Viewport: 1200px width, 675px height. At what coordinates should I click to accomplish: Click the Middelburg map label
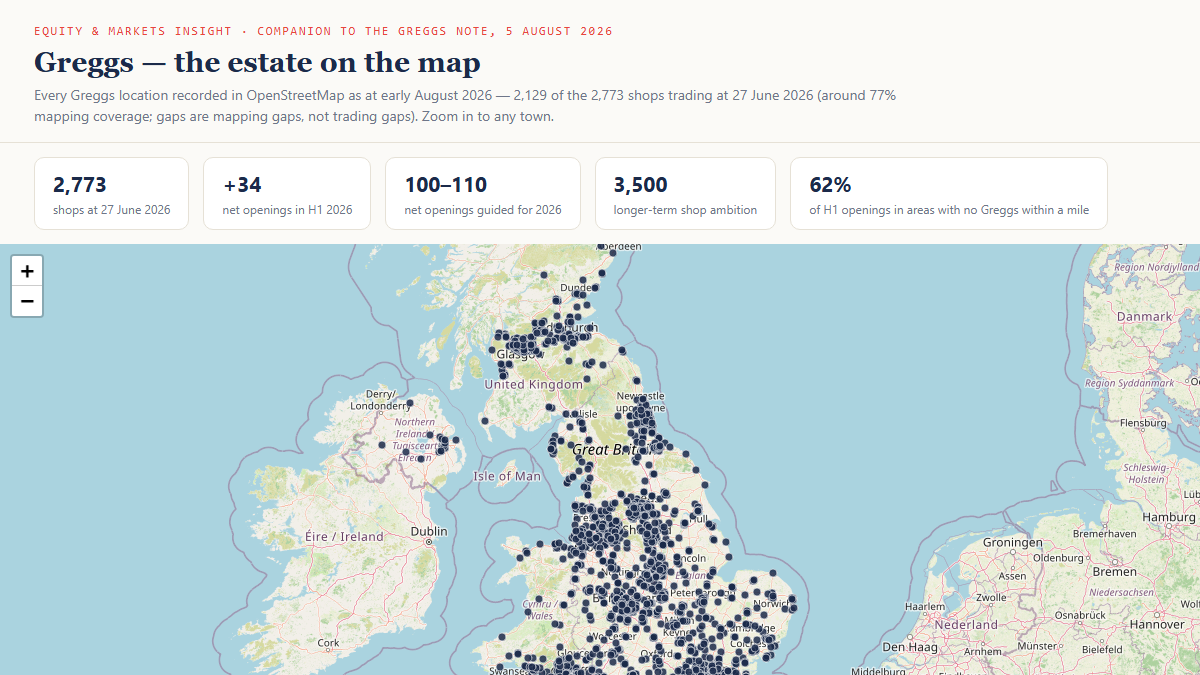coord(877,671)
